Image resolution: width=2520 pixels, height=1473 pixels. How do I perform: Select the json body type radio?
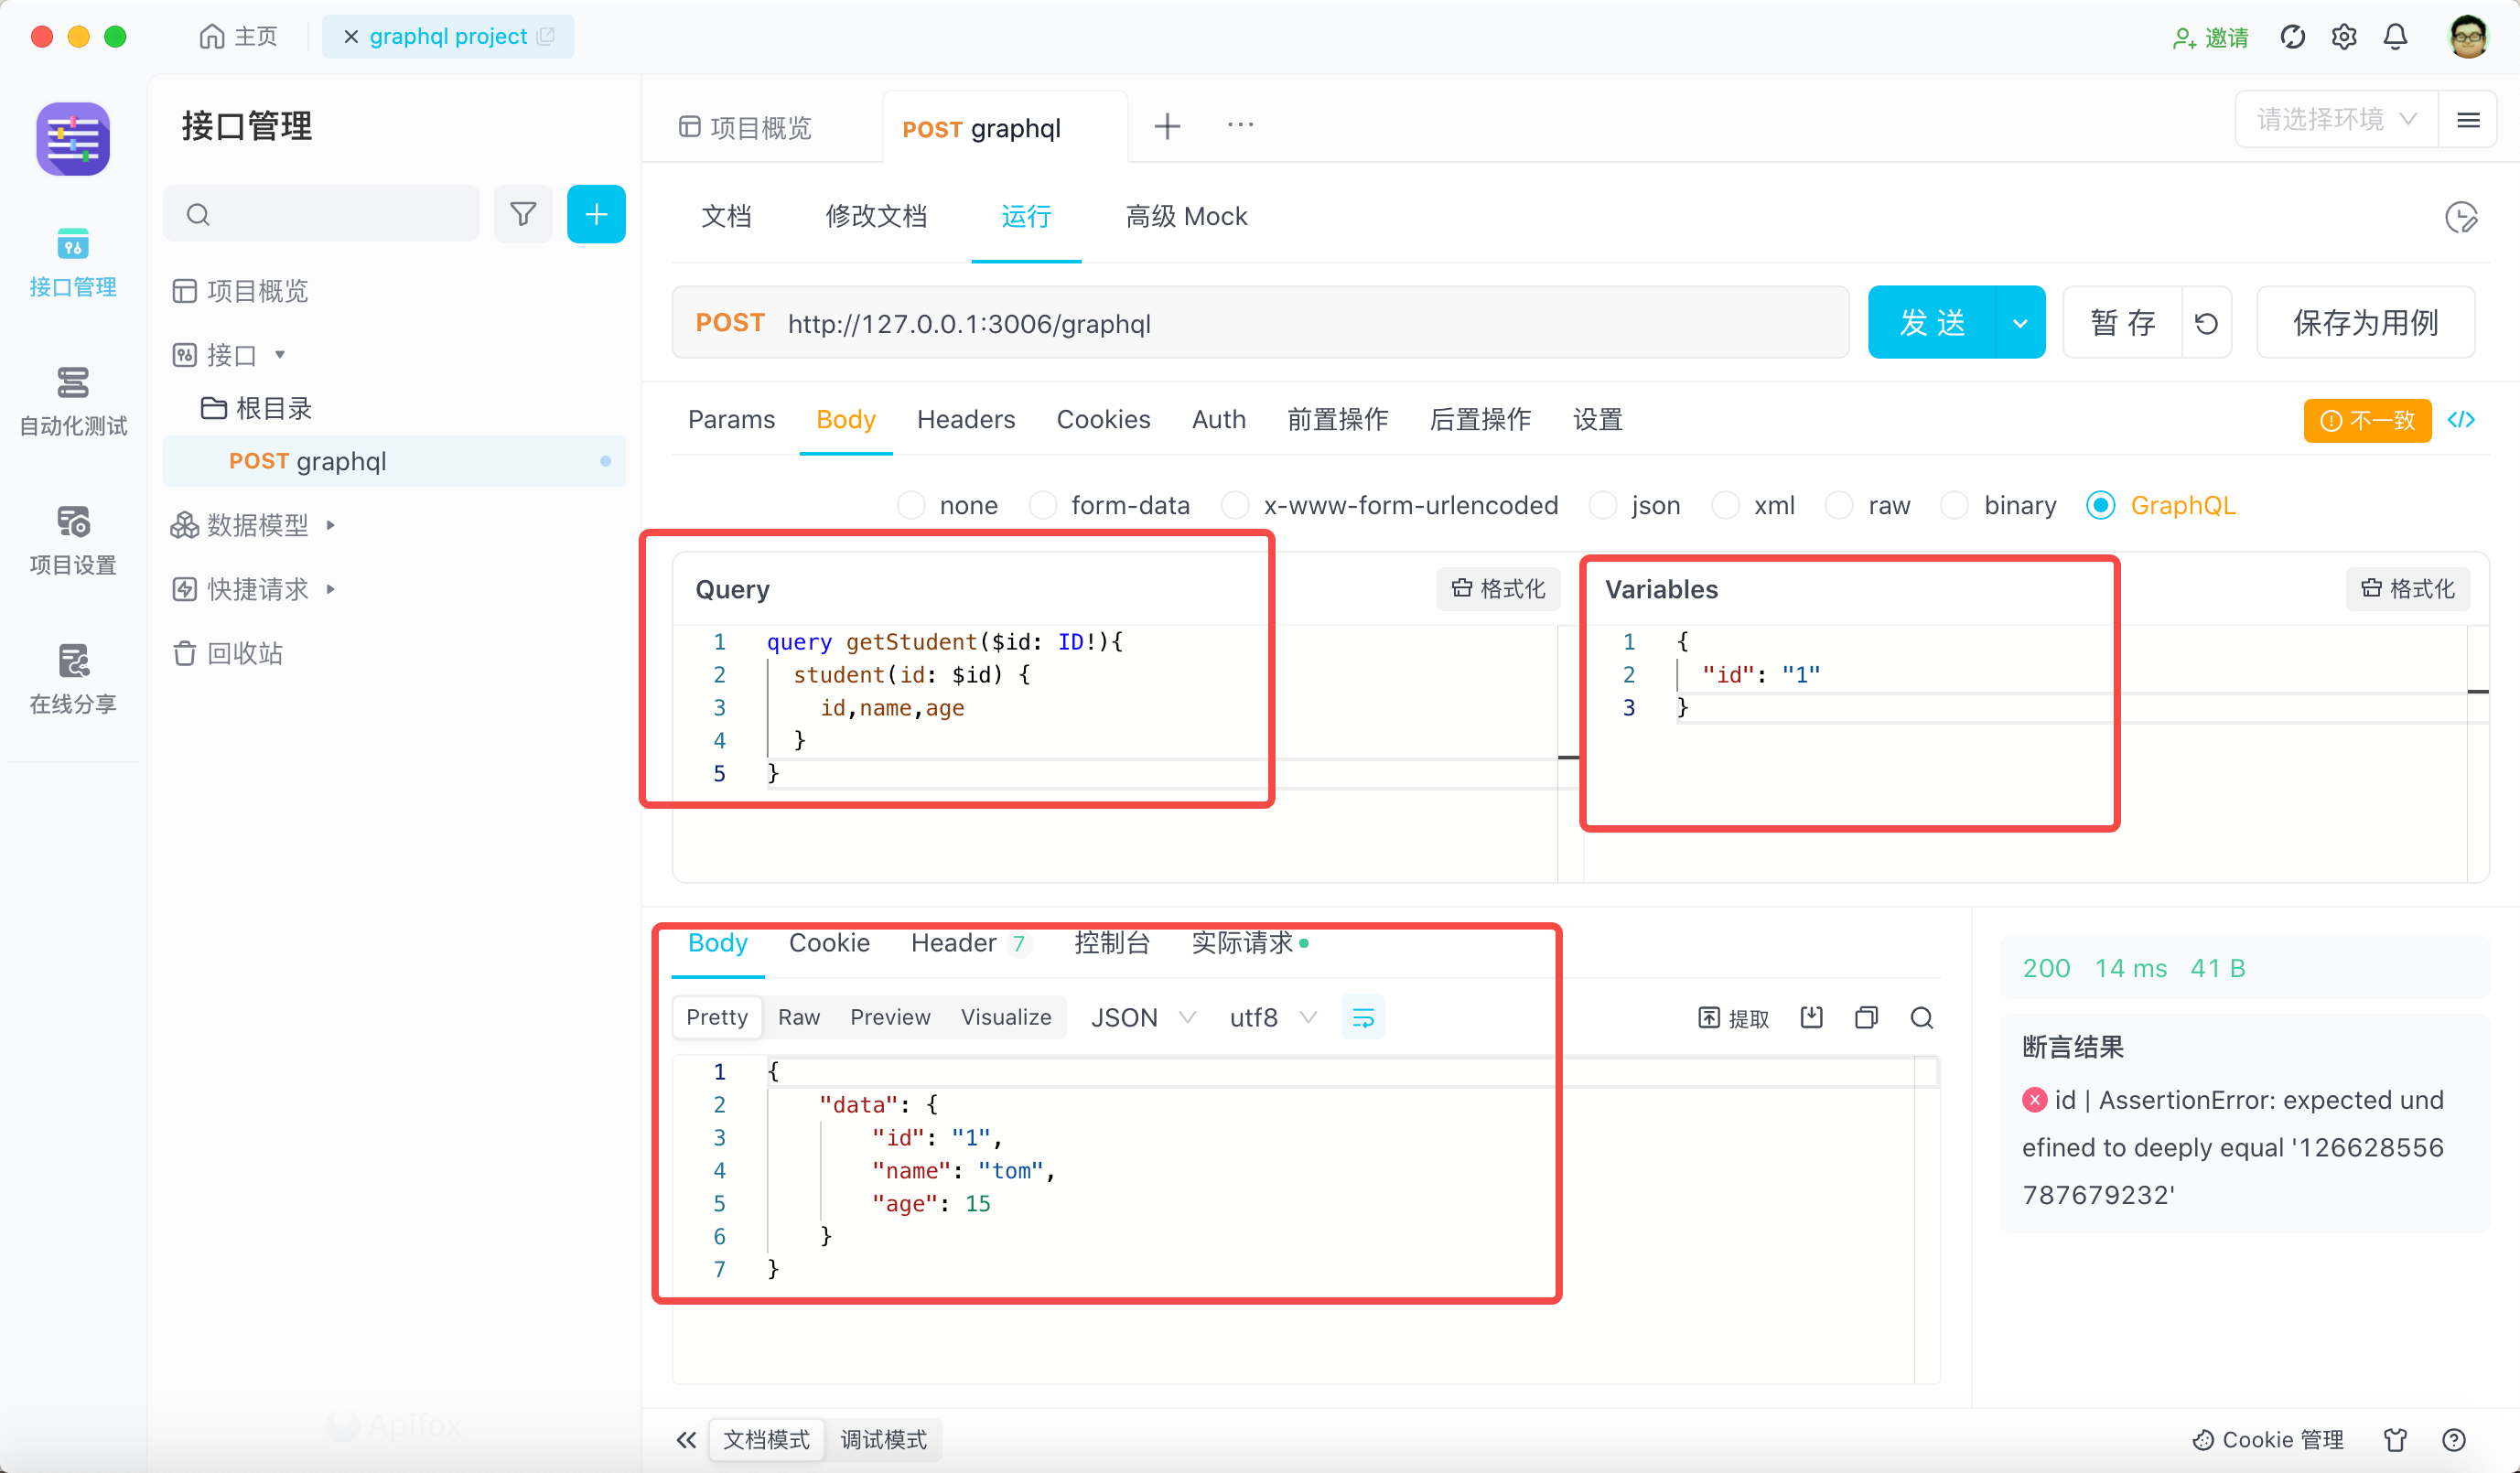[1603, 505]
